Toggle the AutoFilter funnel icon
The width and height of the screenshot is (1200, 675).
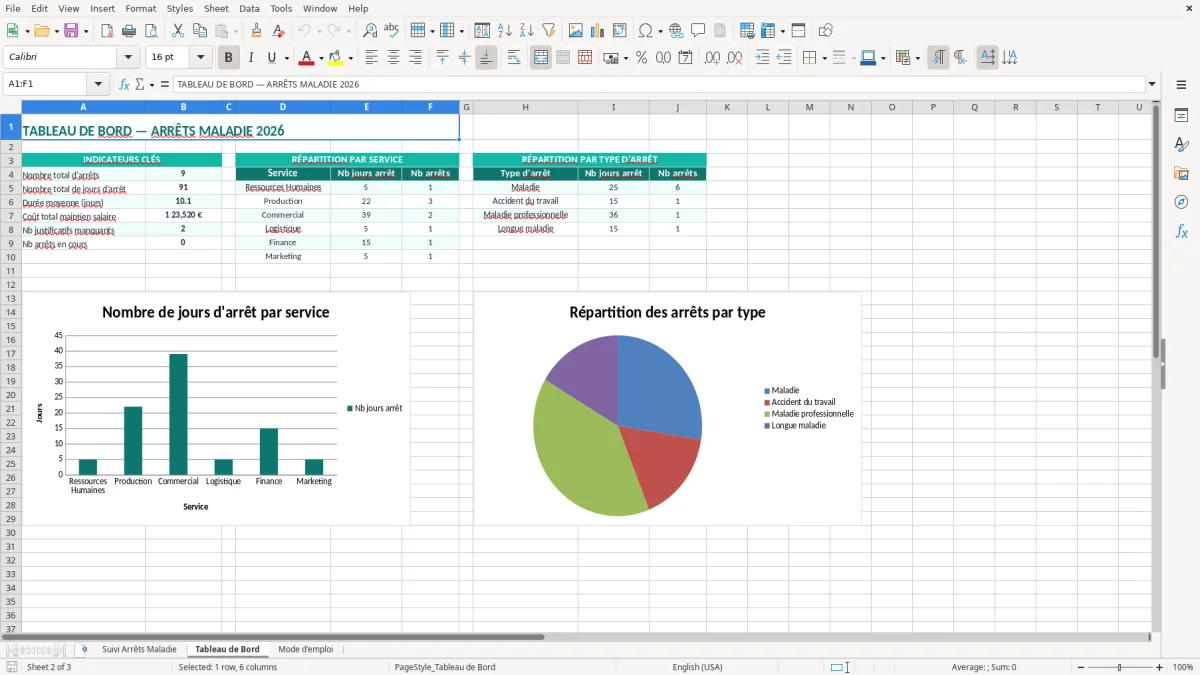coord(549,31)
